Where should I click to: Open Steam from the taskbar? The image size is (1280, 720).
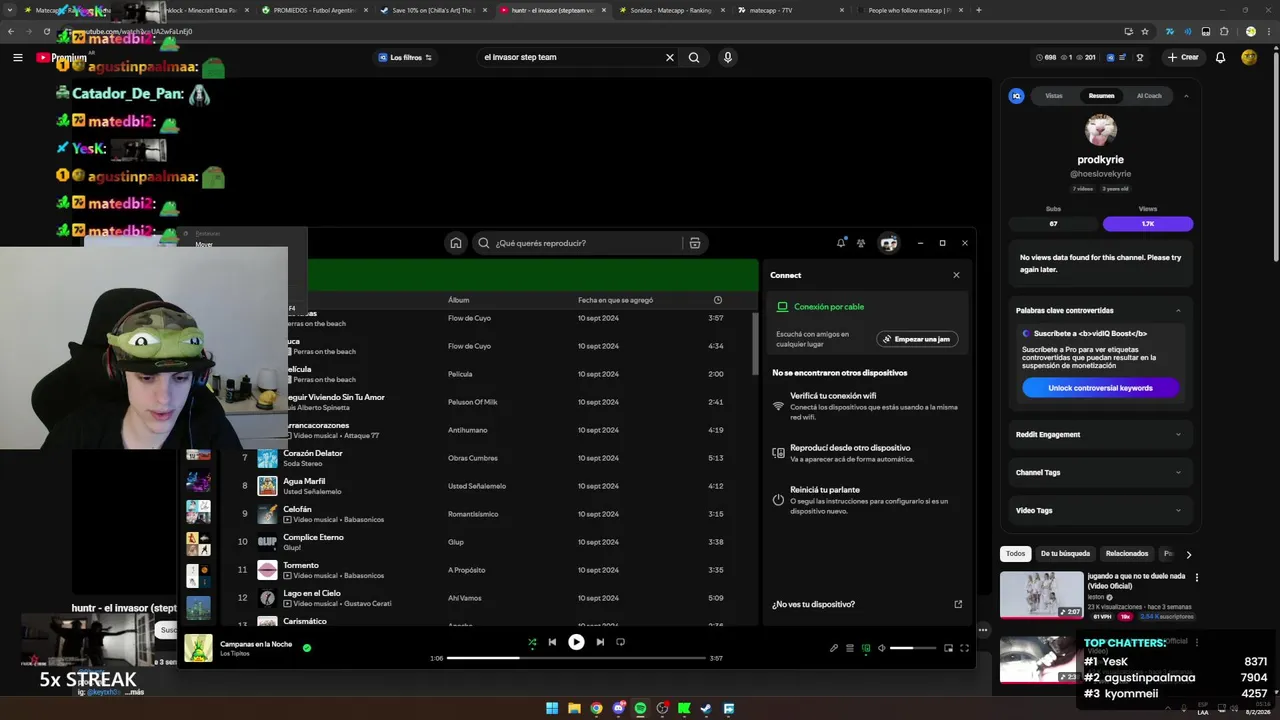[x=706, y=708]
